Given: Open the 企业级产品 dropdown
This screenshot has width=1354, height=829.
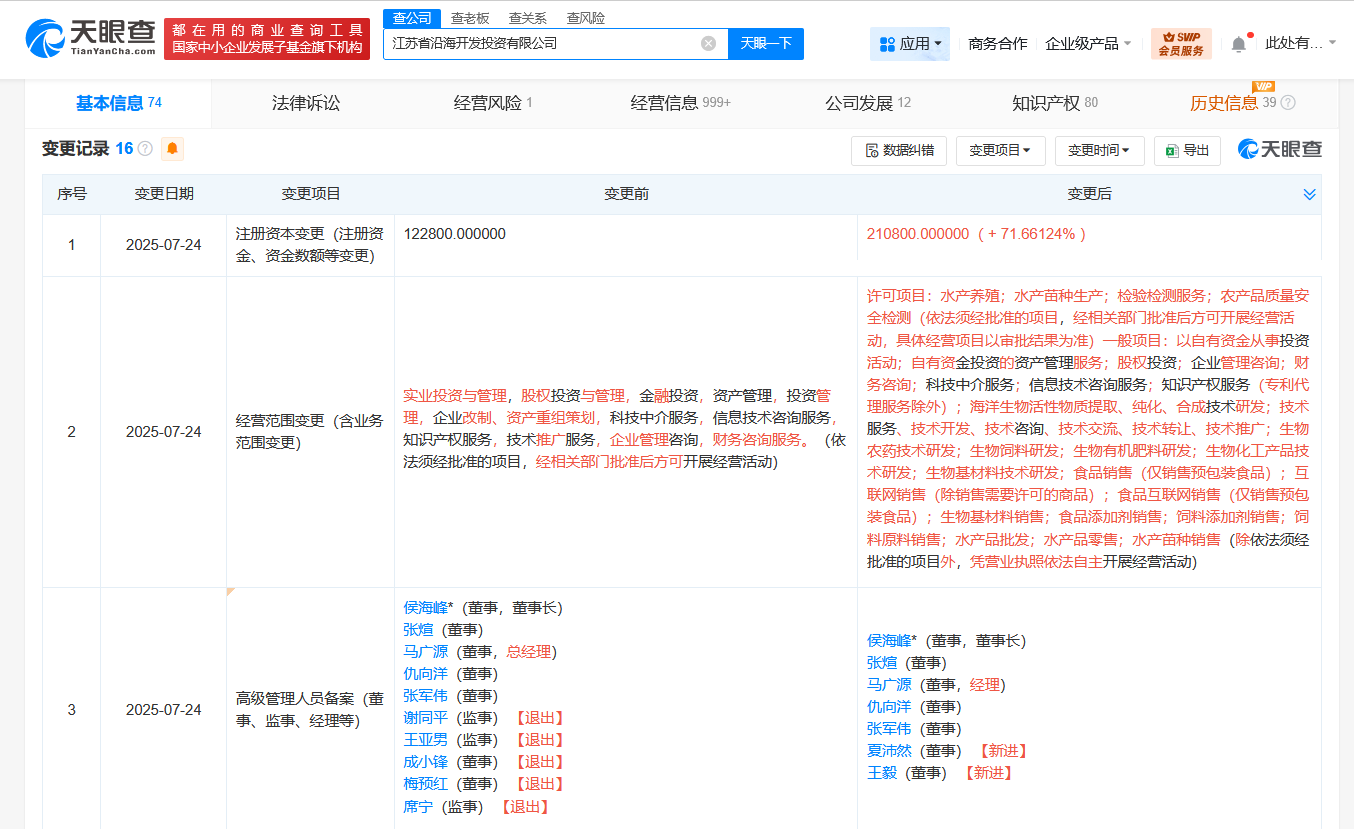Looking at the screenshot, I should [1088, 44].
